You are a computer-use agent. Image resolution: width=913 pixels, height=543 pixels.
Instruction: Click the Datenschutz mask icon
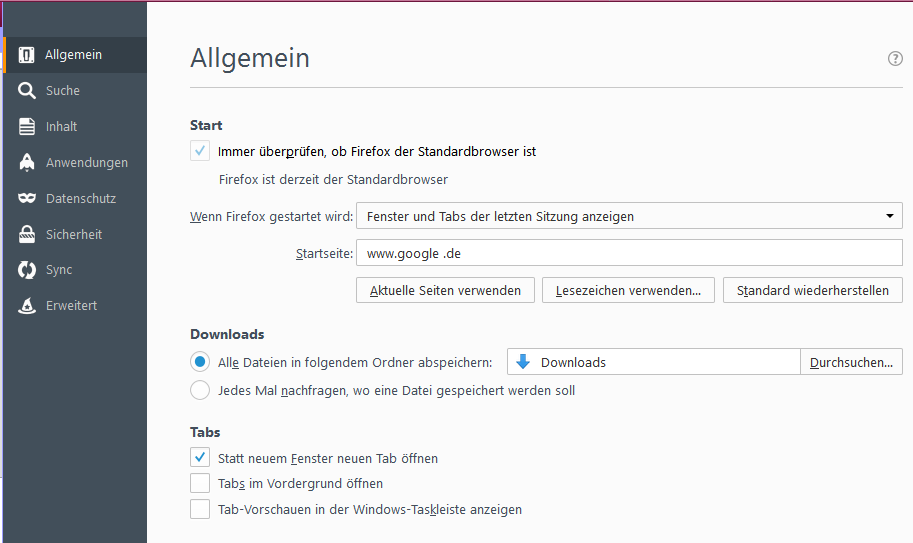point(26,198)
